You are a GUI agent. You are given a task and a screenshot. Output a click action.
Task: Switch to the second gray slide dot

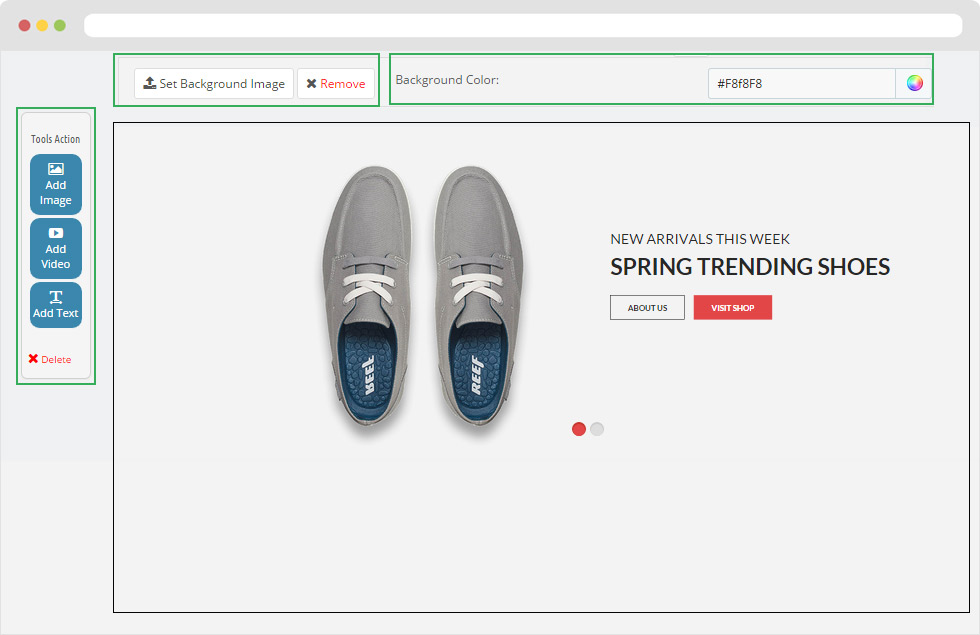[x=597, y=429]
